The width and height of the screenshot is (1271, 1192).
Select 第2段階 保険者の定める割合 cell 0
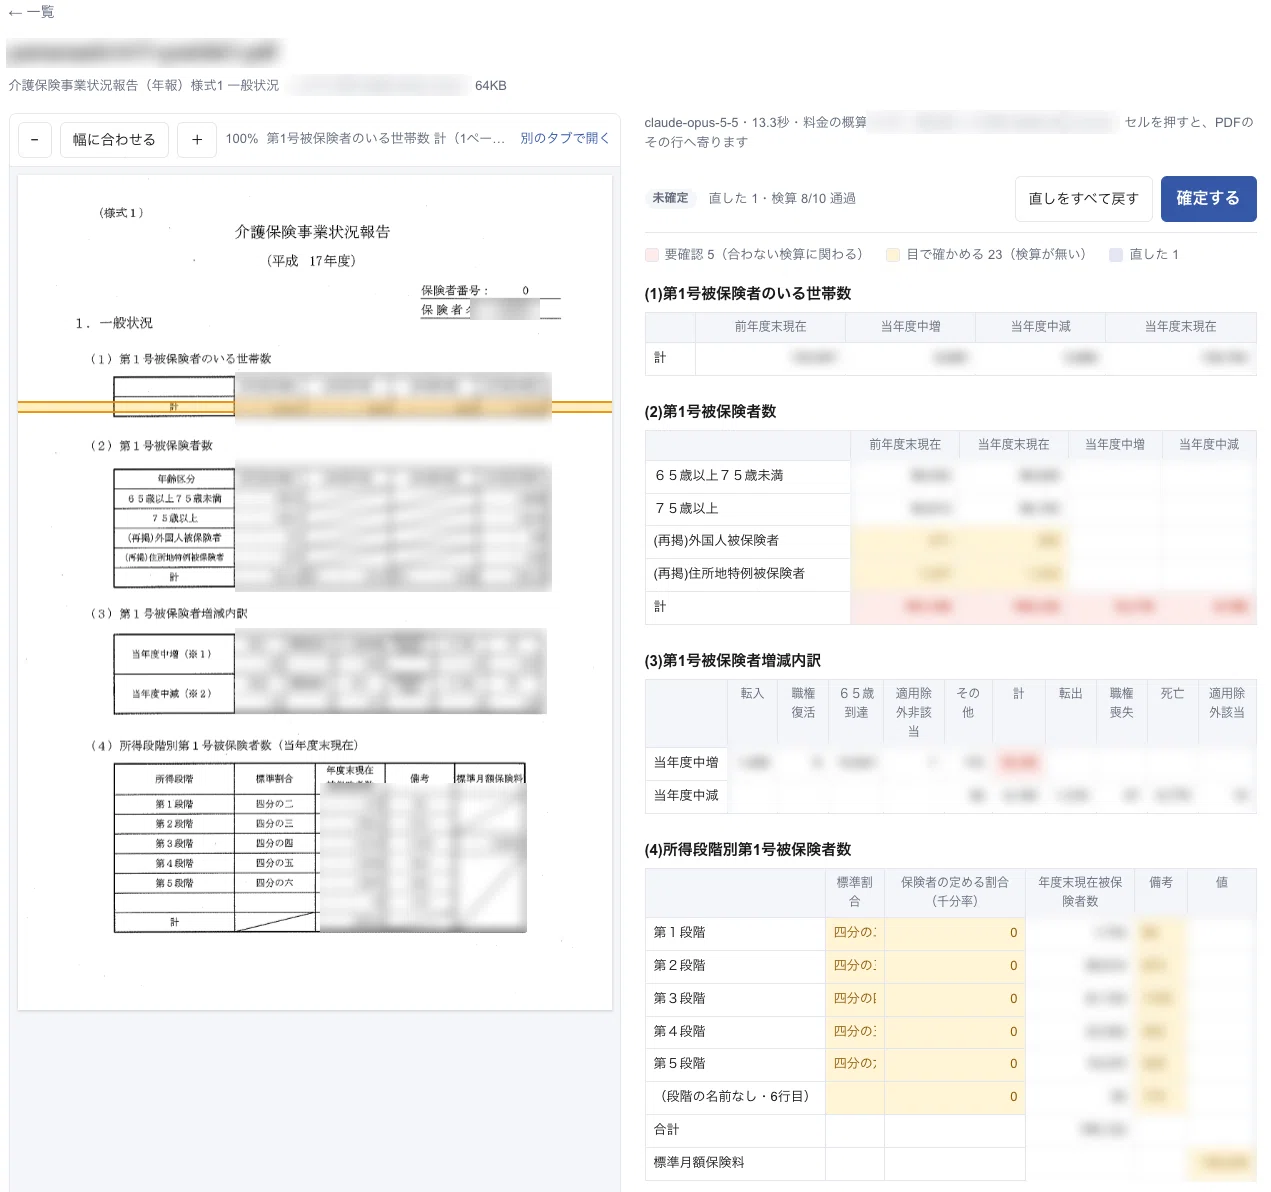tap(955, 966)
